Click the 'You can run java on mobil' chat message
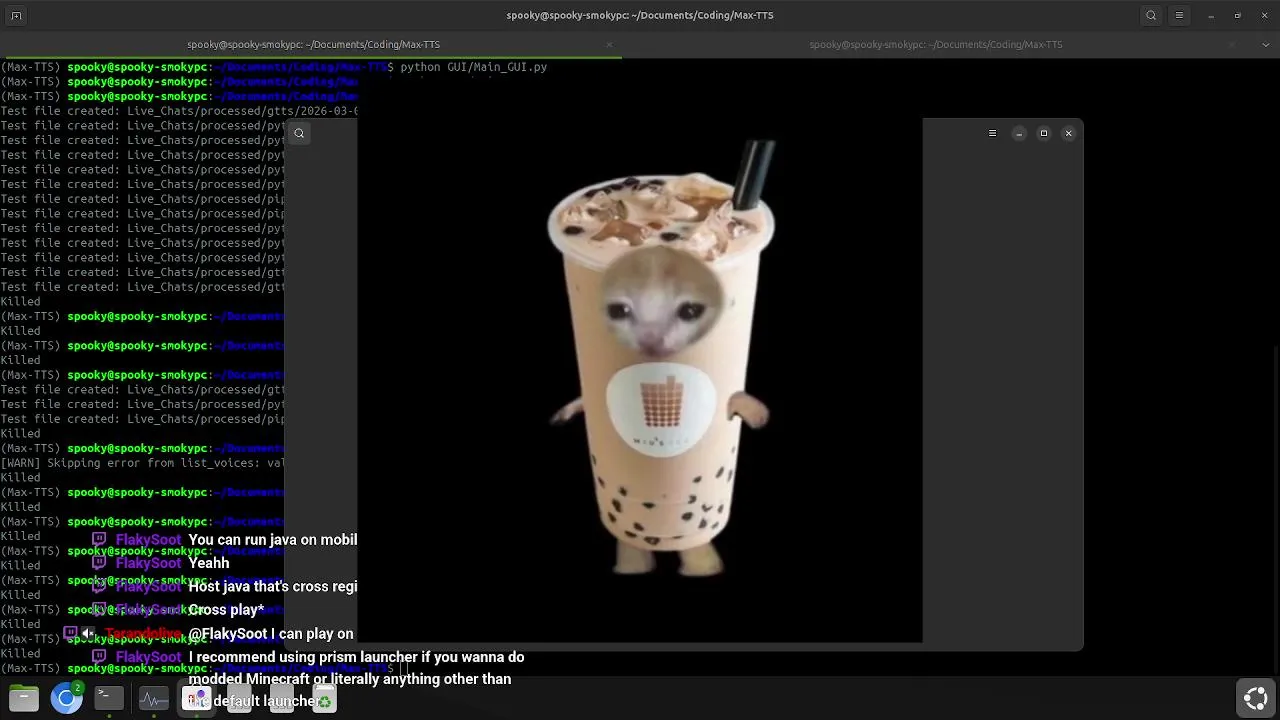Viewport: 1280px width, 720px height. coord(272,540)
